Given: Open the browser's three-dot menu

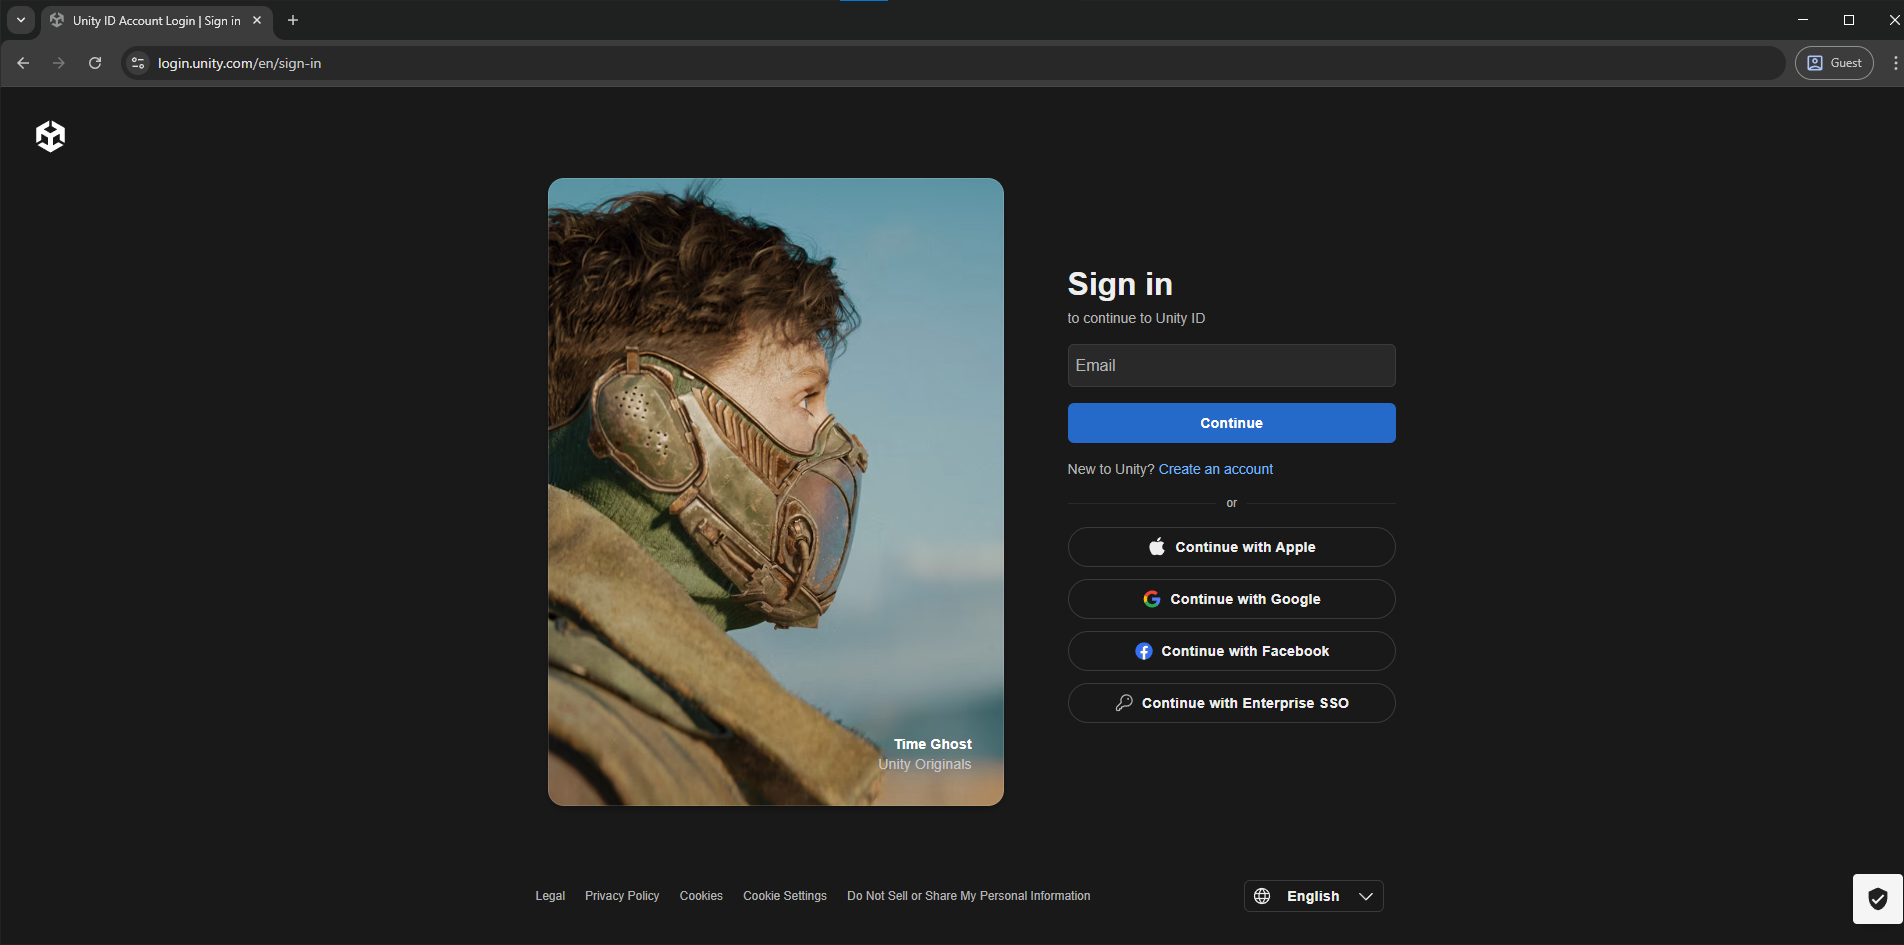Looking at the screenshot, I should click(x=1897, y=62).
